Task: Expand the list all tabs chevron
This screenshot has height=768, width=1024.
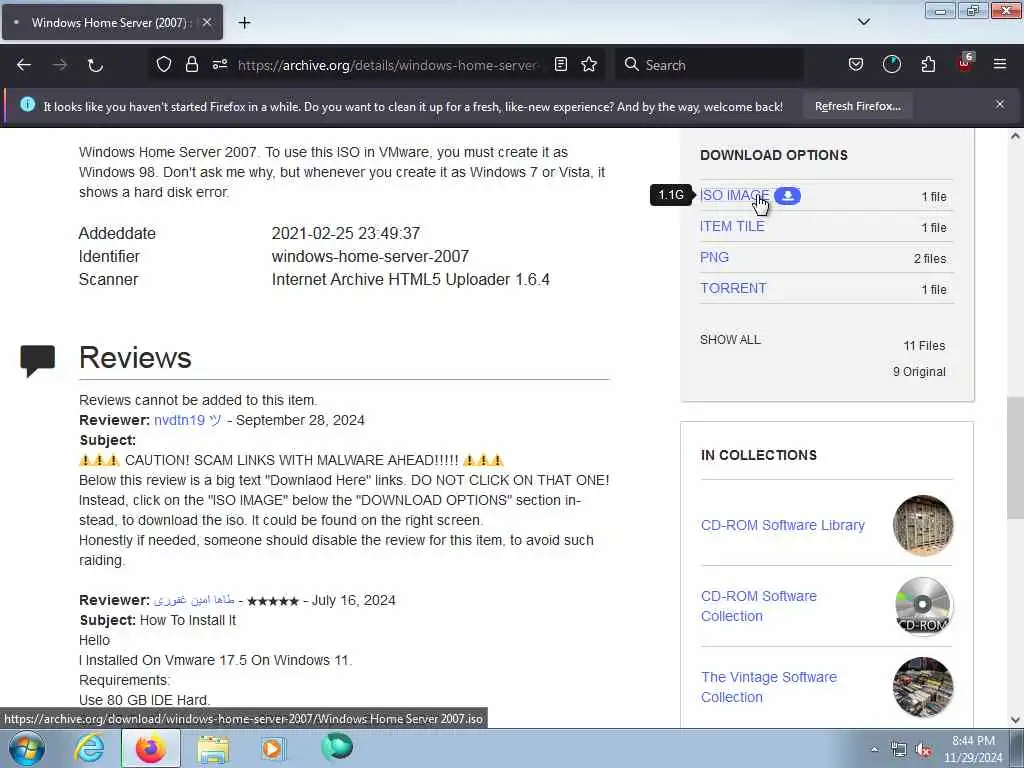Action: click(x=863, y=22)
